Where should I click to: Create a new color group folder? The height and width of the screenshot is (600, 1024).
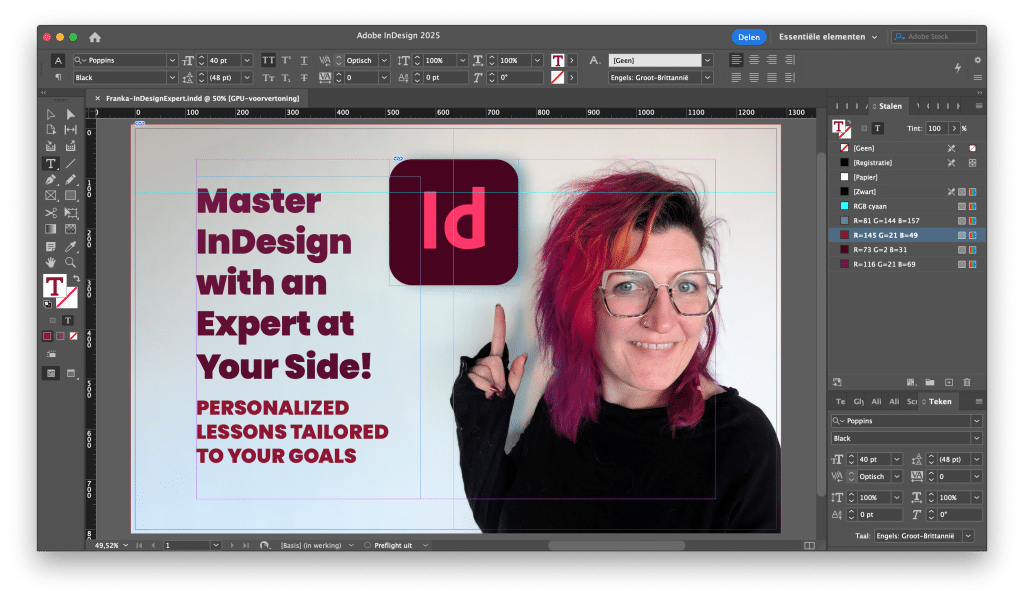(x=930, y=382)
